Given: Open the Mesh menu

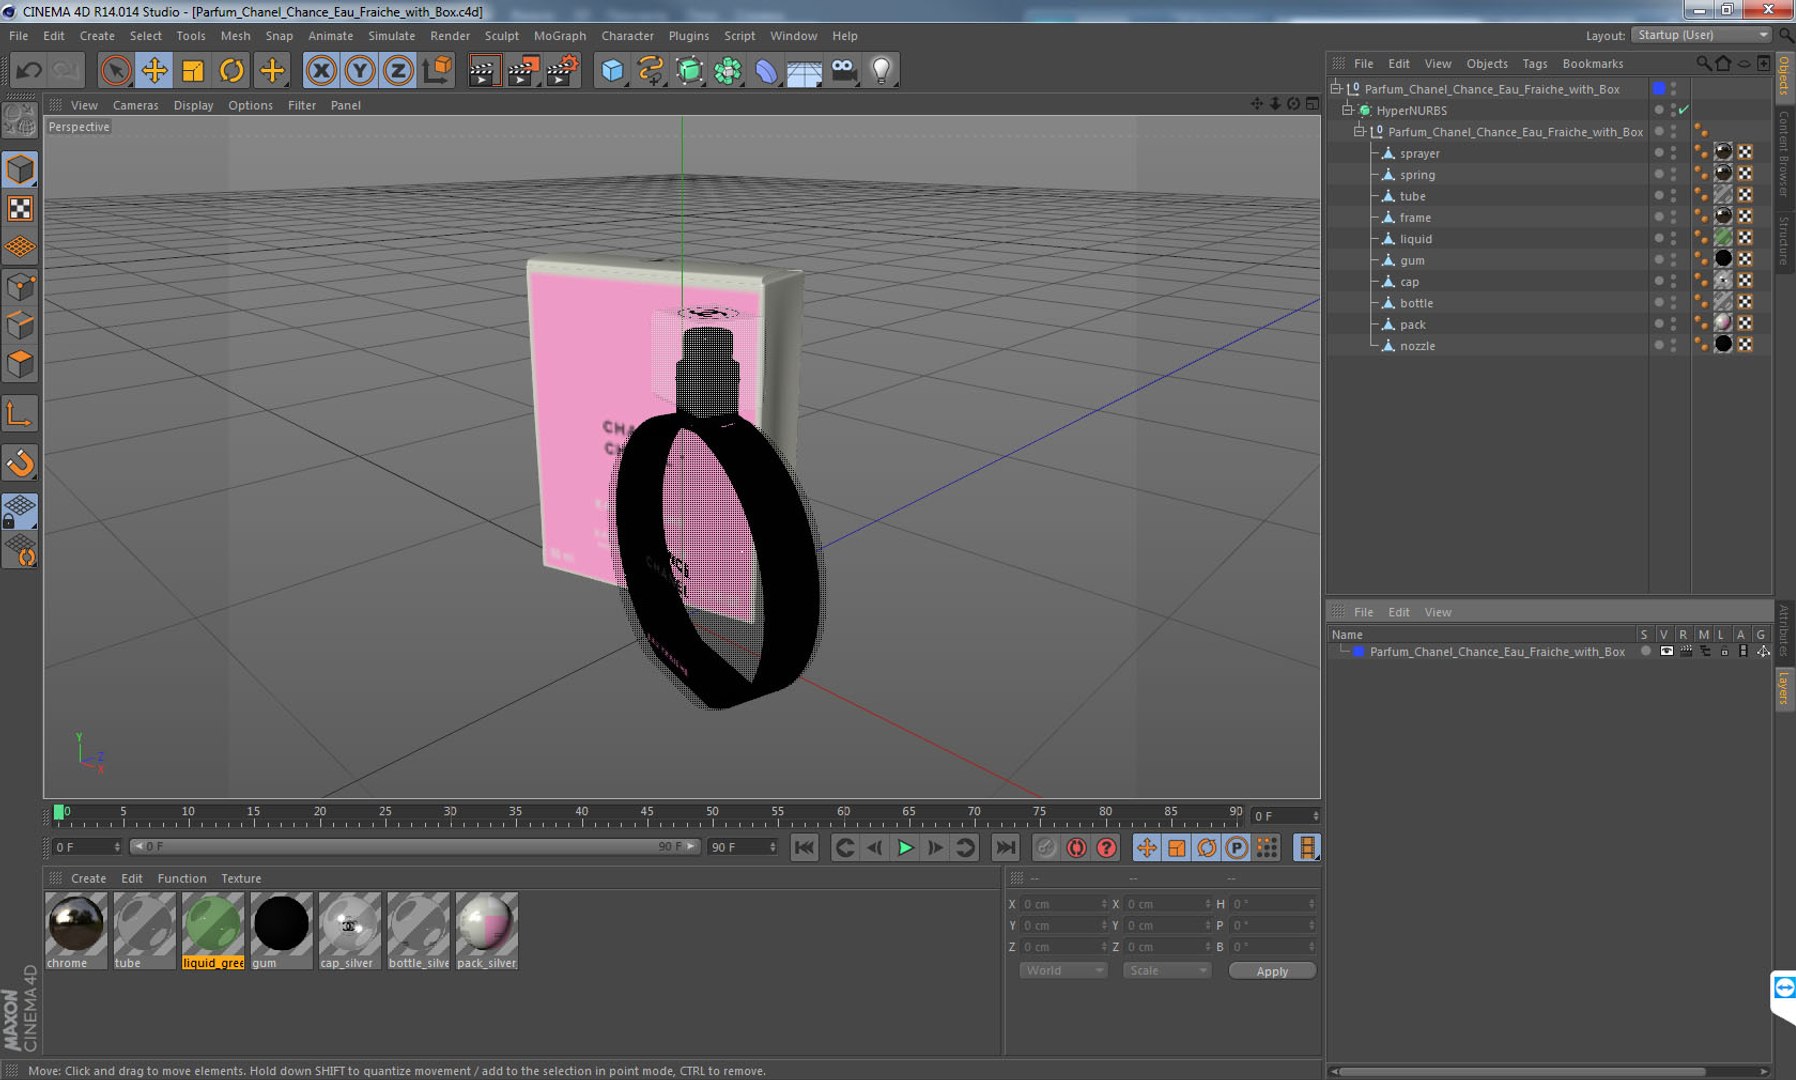Looking at the screenshot, I should tap(235, 35).
